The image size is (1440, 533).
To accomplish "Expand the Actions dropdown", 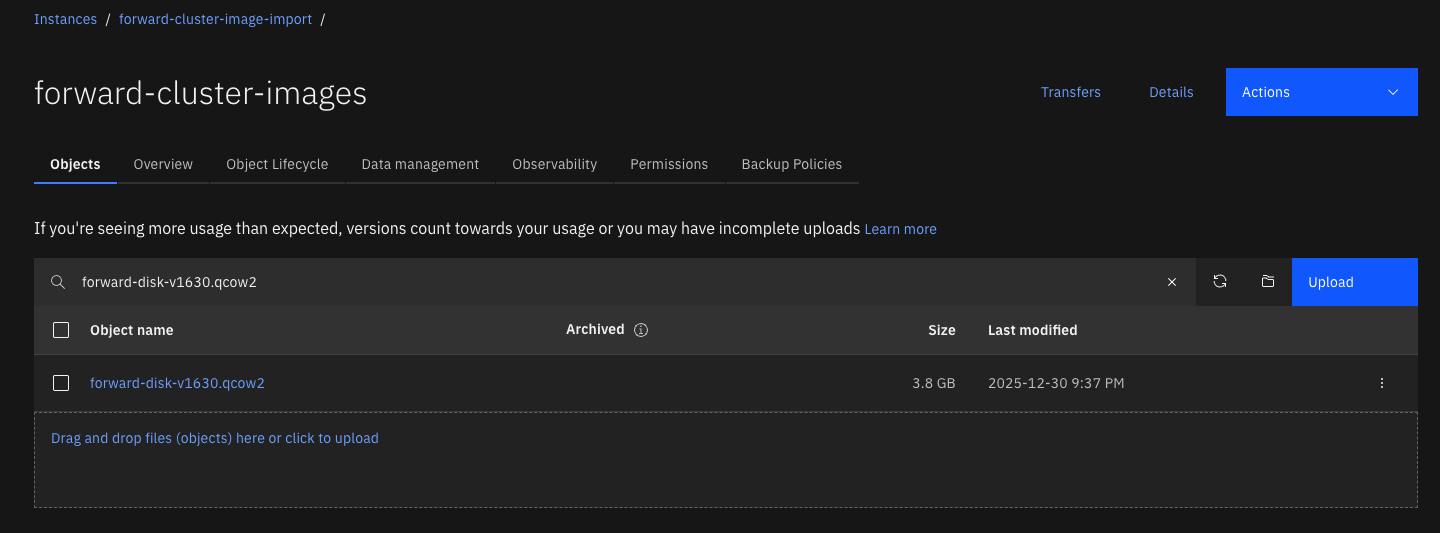I will pos(1321,92).
